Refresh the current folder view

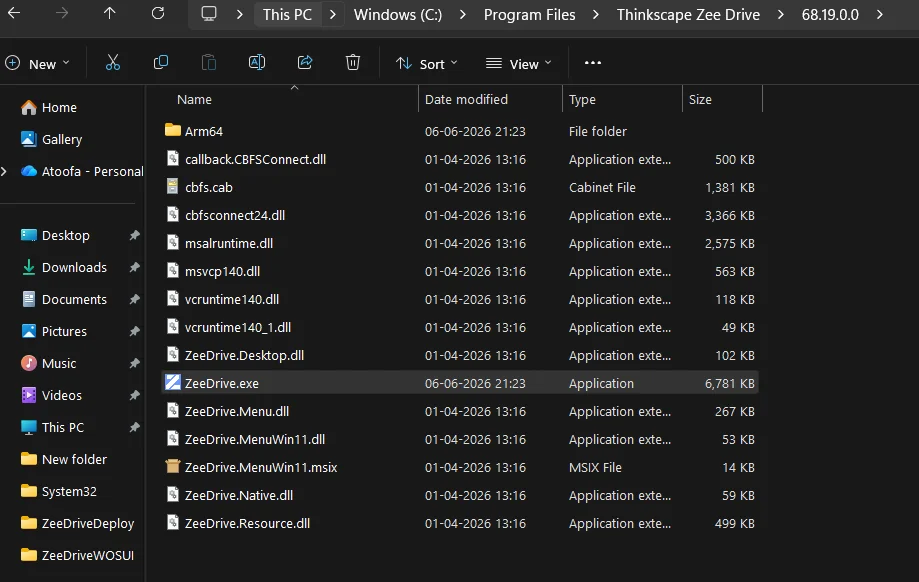158,13
